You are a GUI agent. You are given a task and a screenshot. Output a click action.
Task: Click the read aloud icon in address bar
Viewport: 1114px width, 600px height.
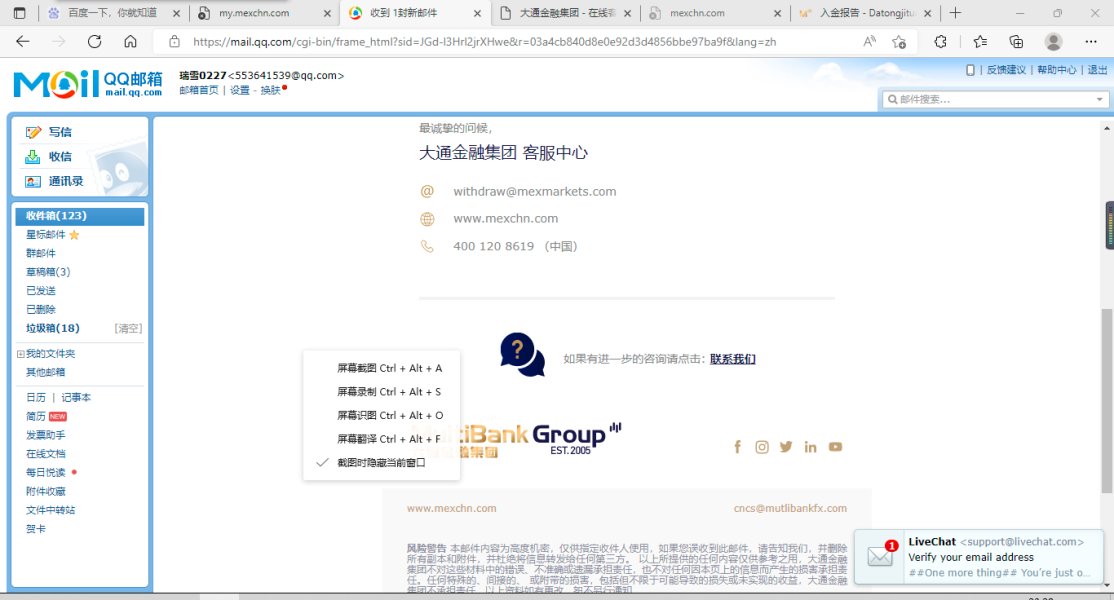tap(869, 42)
